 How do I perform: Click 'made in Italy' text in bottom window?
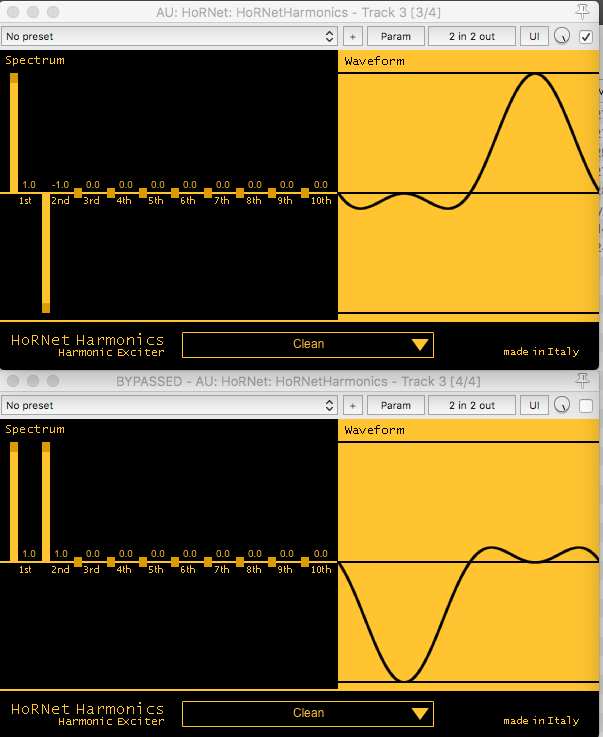[541, 720]
